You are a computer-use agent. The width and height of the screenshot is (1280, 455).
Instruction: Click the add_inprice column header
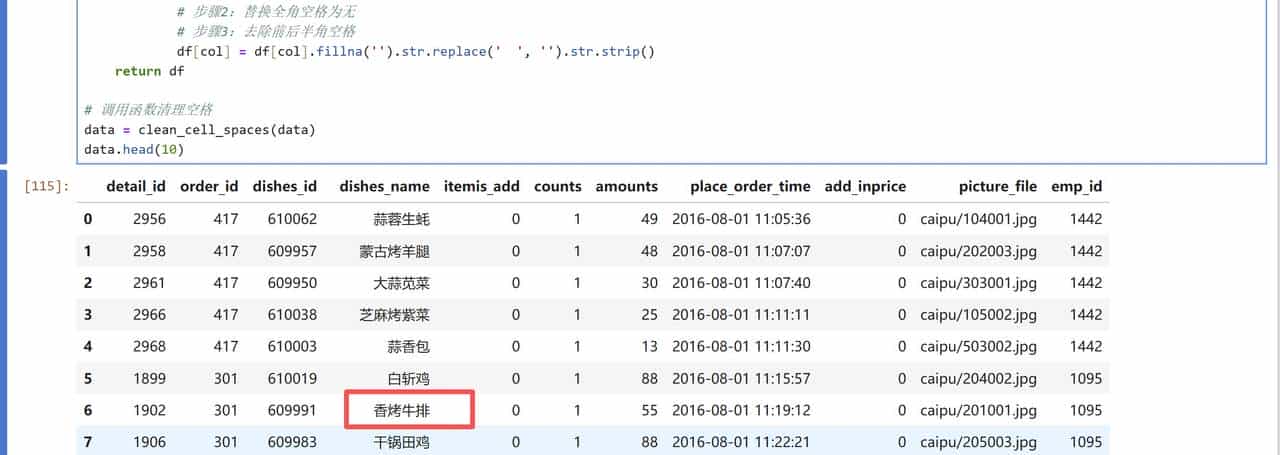(865, 186)
